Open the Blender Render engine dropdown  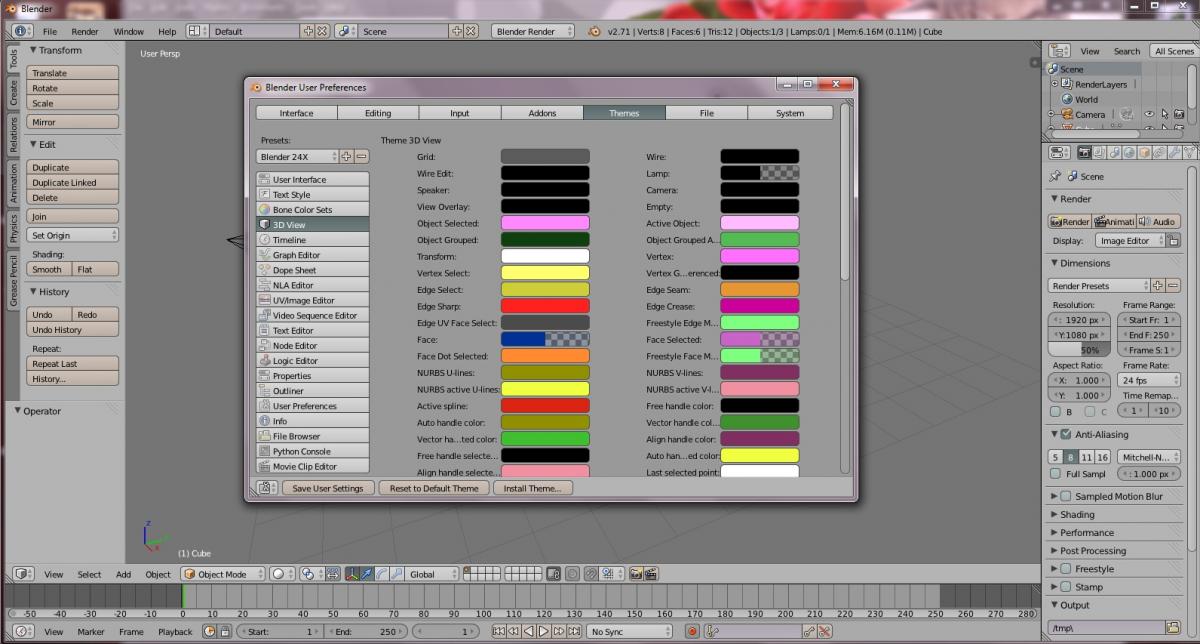point(533,31)
